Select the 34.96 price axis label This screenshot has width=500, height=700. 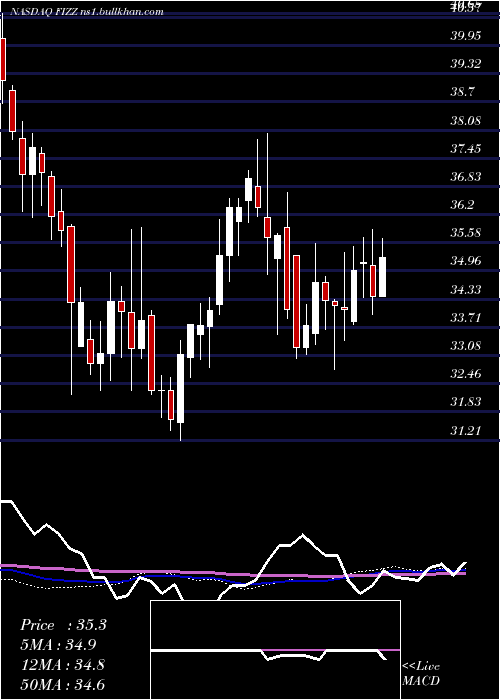(466, 261)
